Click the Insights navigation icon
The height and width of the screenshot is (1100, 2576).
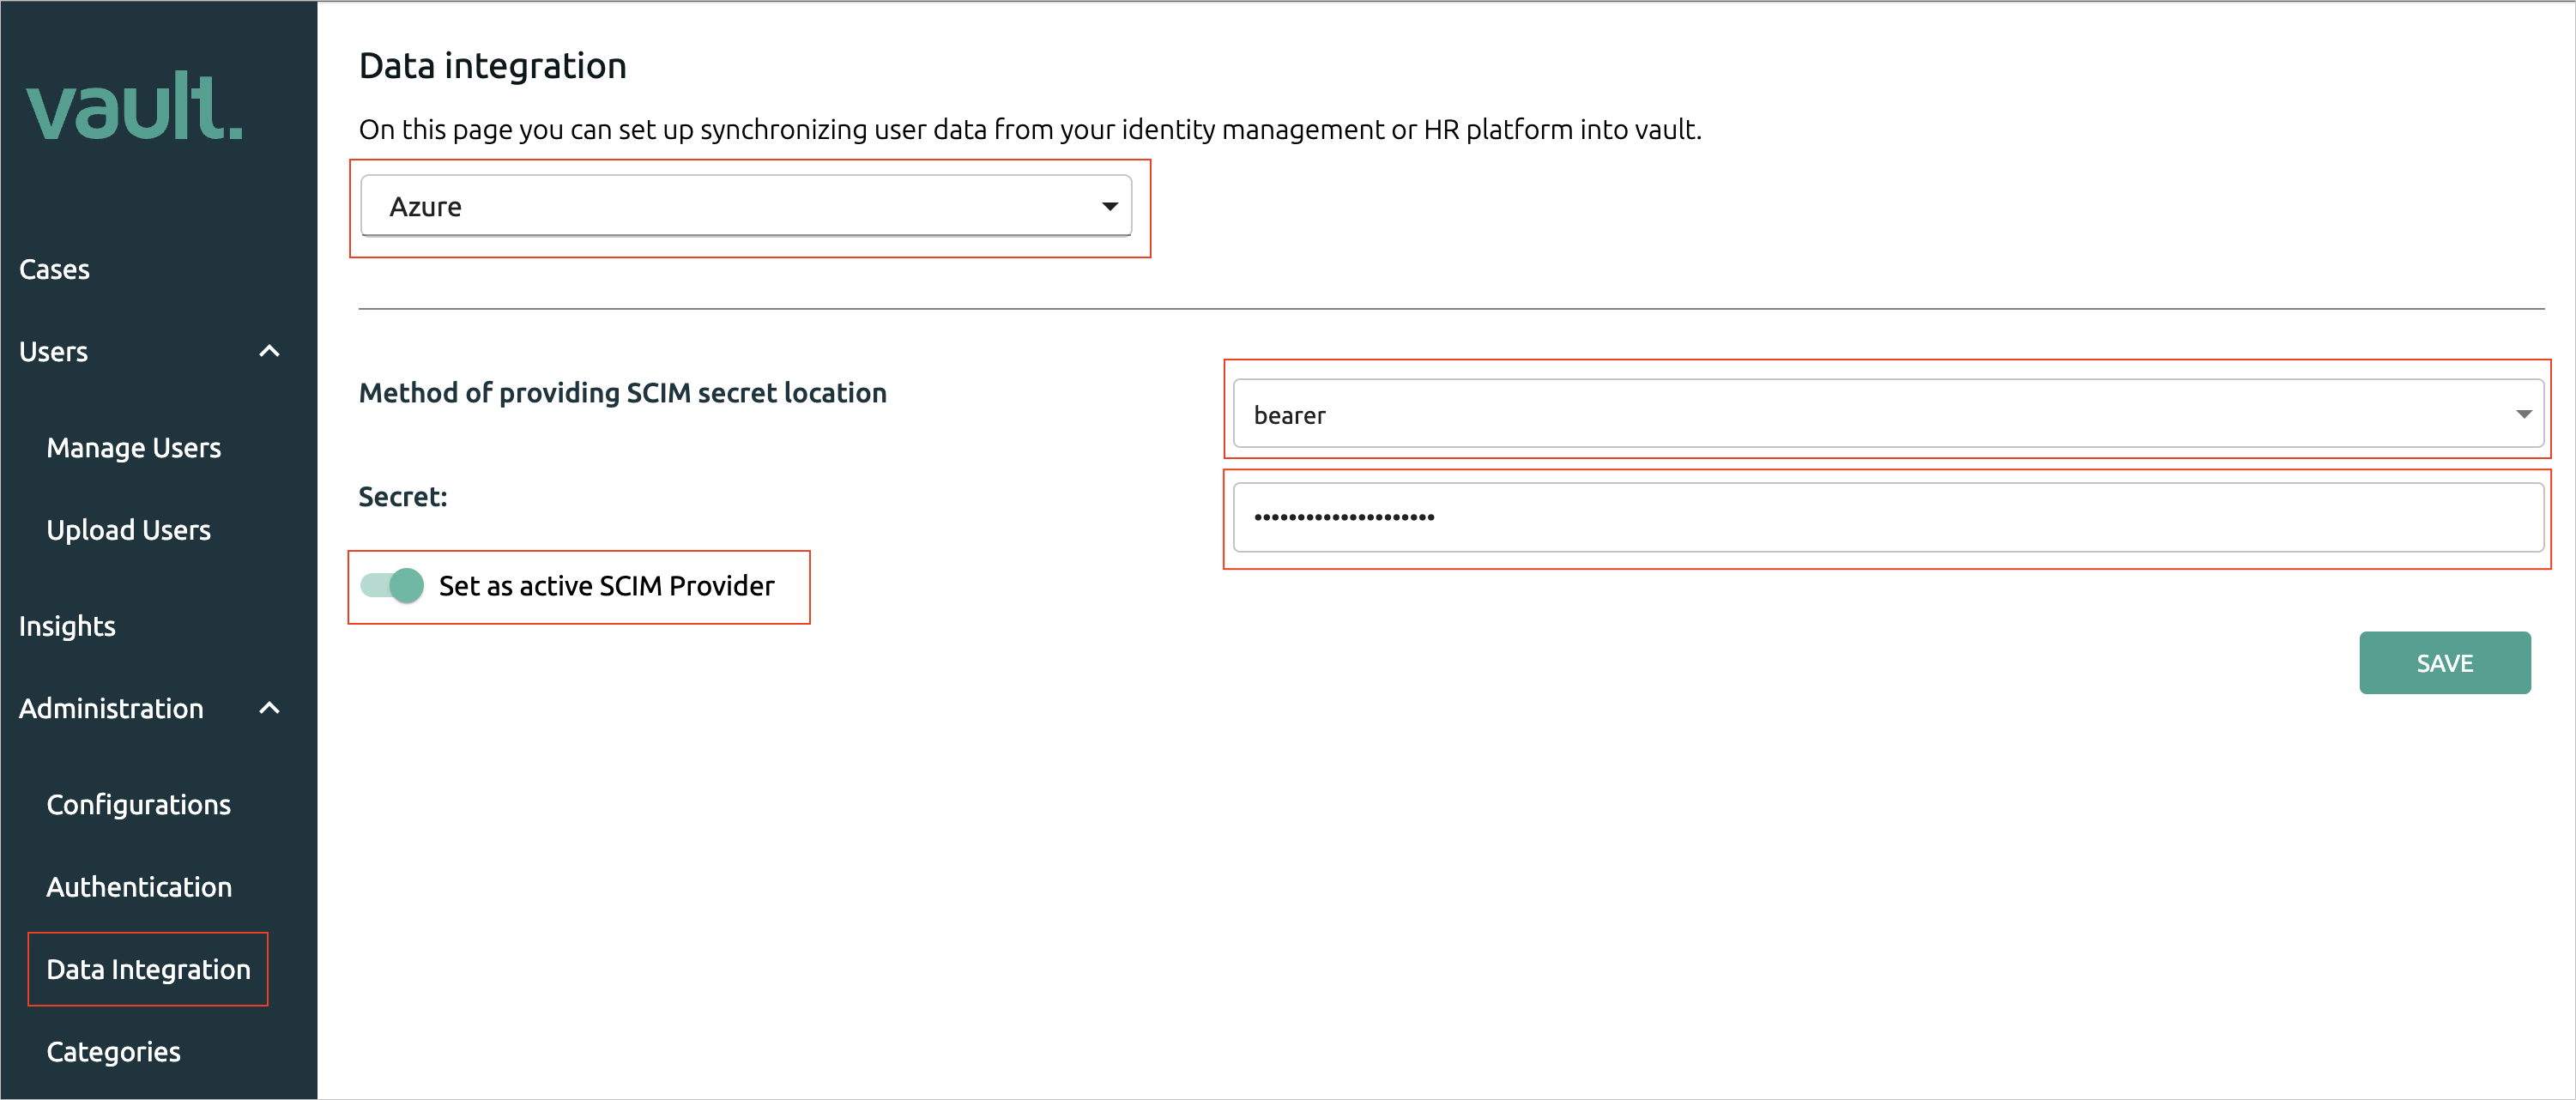(66, 624)
